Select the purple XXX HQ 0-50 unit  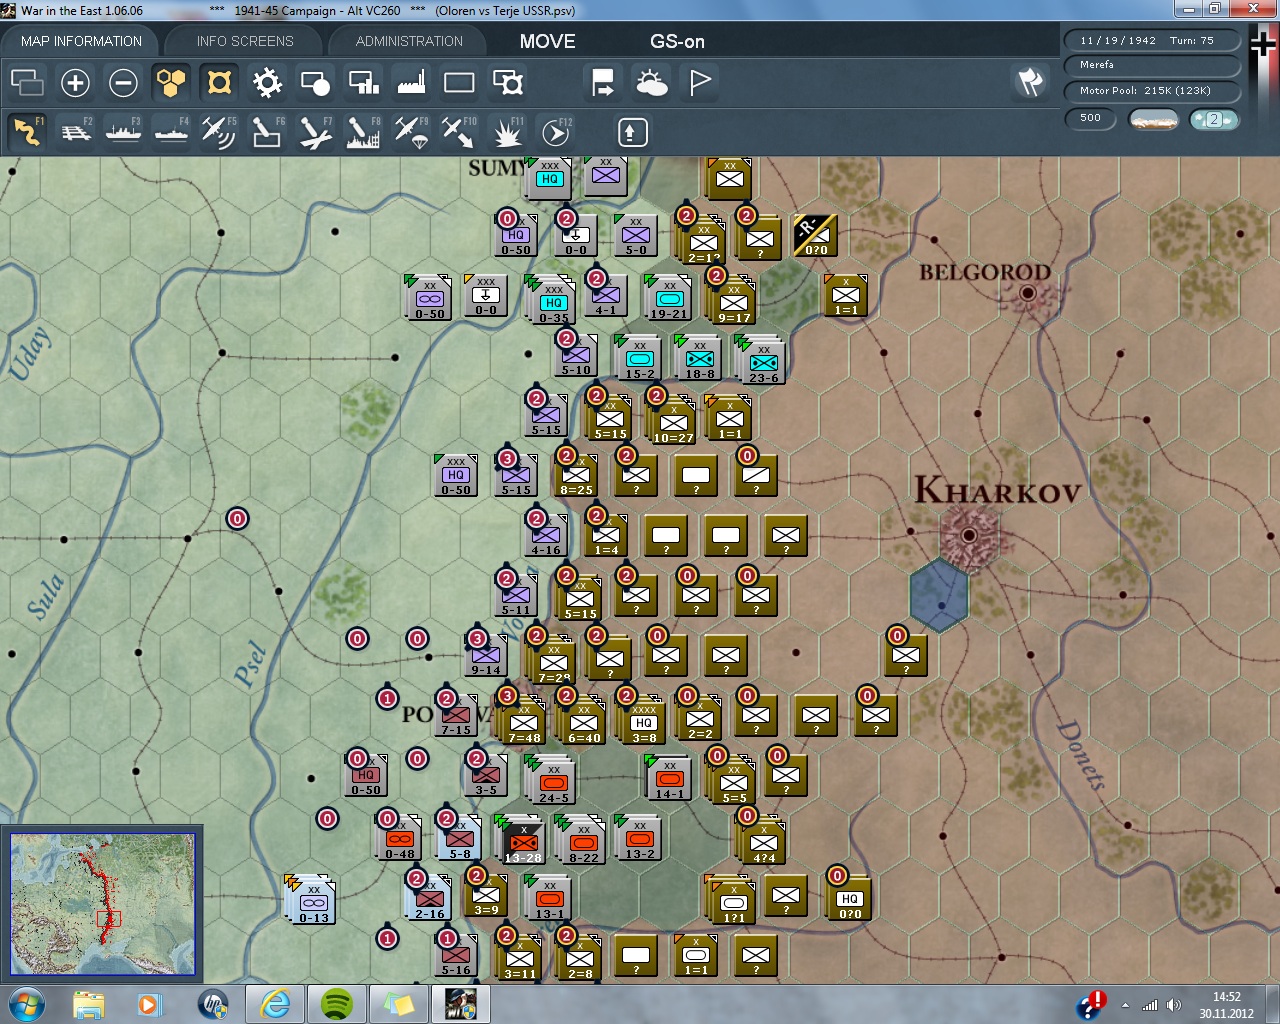coord(456,474)
